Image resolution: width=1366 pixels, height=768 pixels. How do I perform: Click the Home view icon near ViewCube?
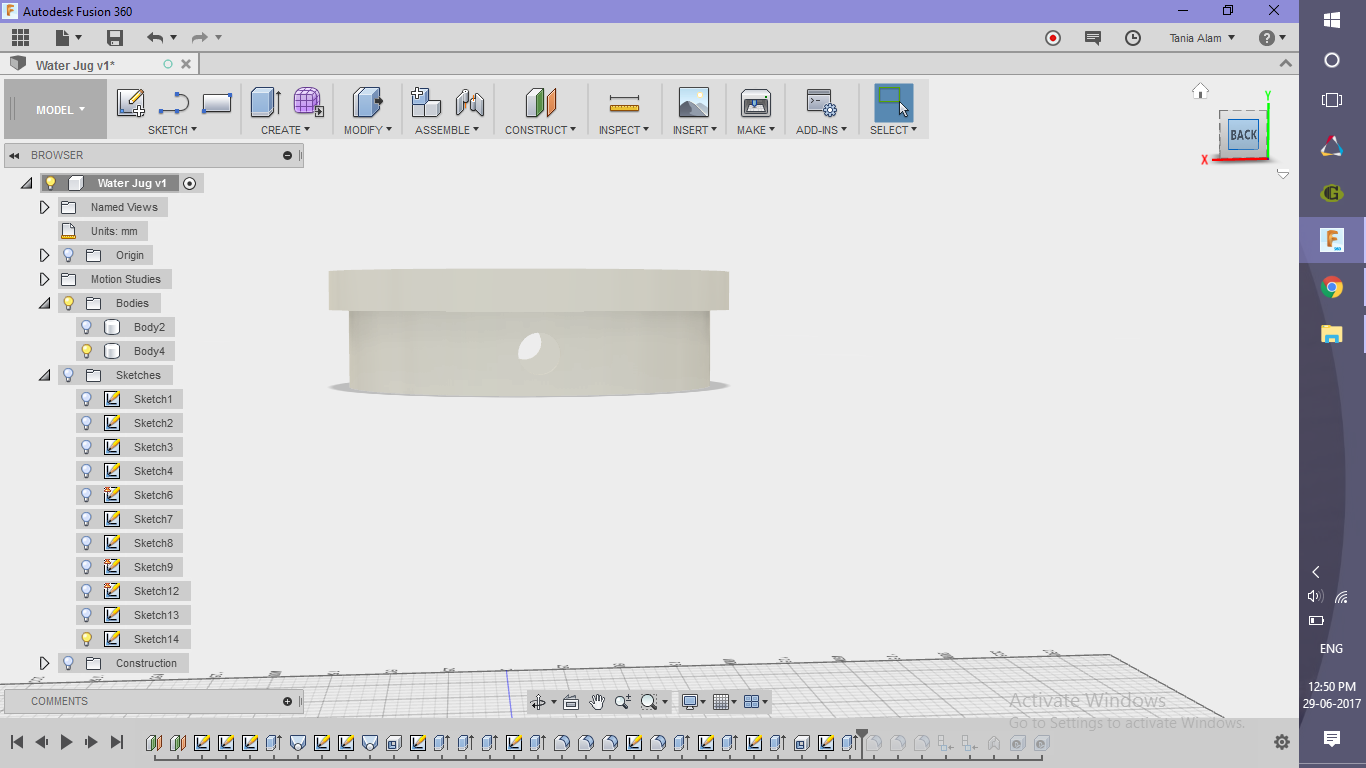(1200, 91)
